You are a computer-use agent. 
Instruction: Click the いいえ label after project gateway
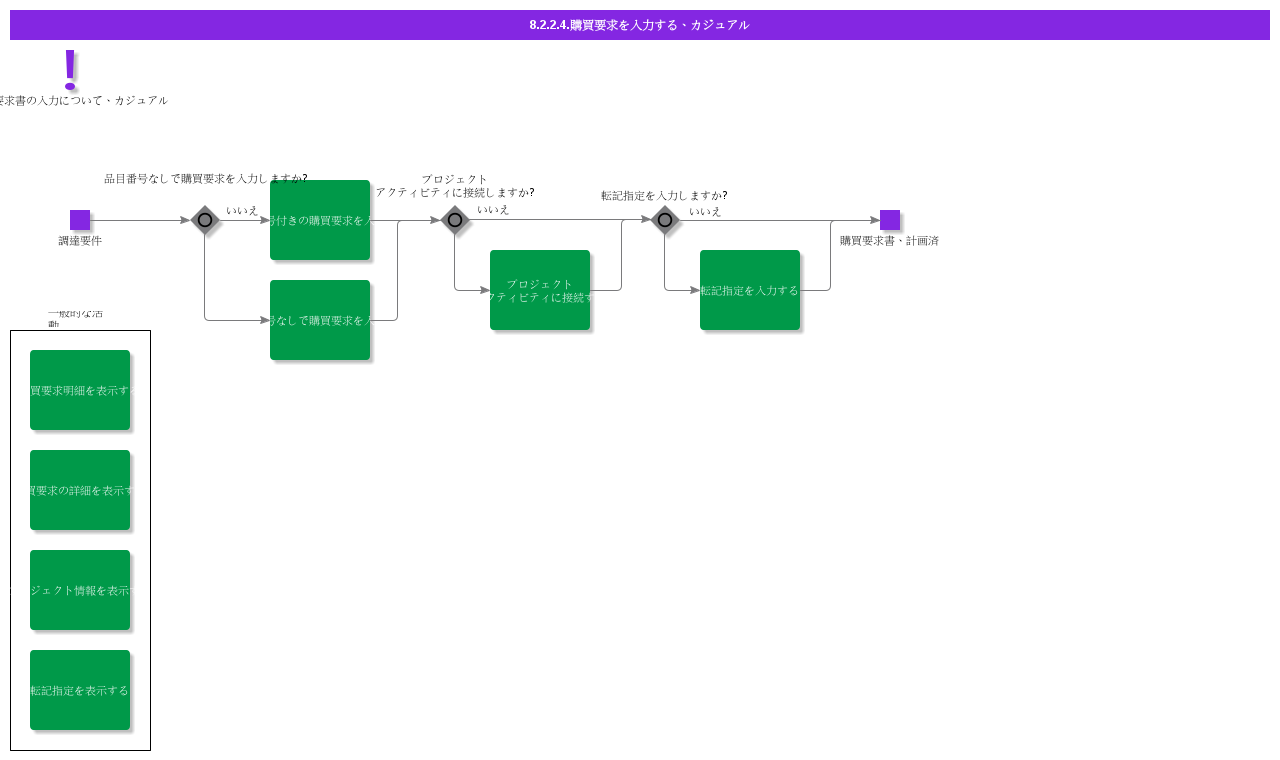(493, 210)
